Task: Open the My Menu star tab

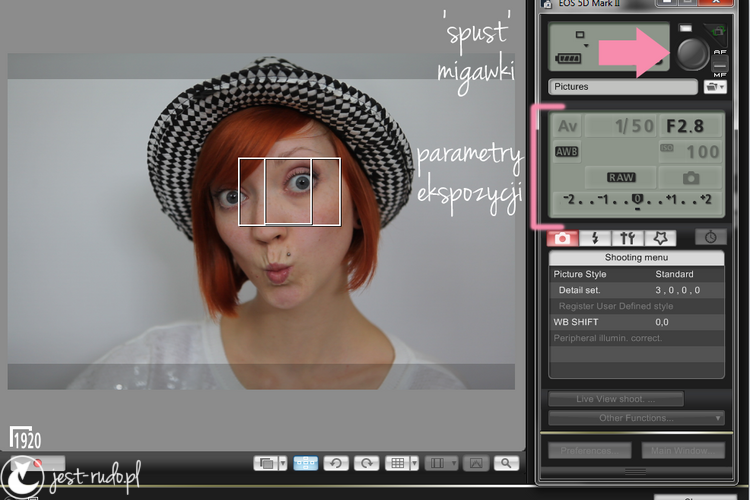Action: pos(660,238)
